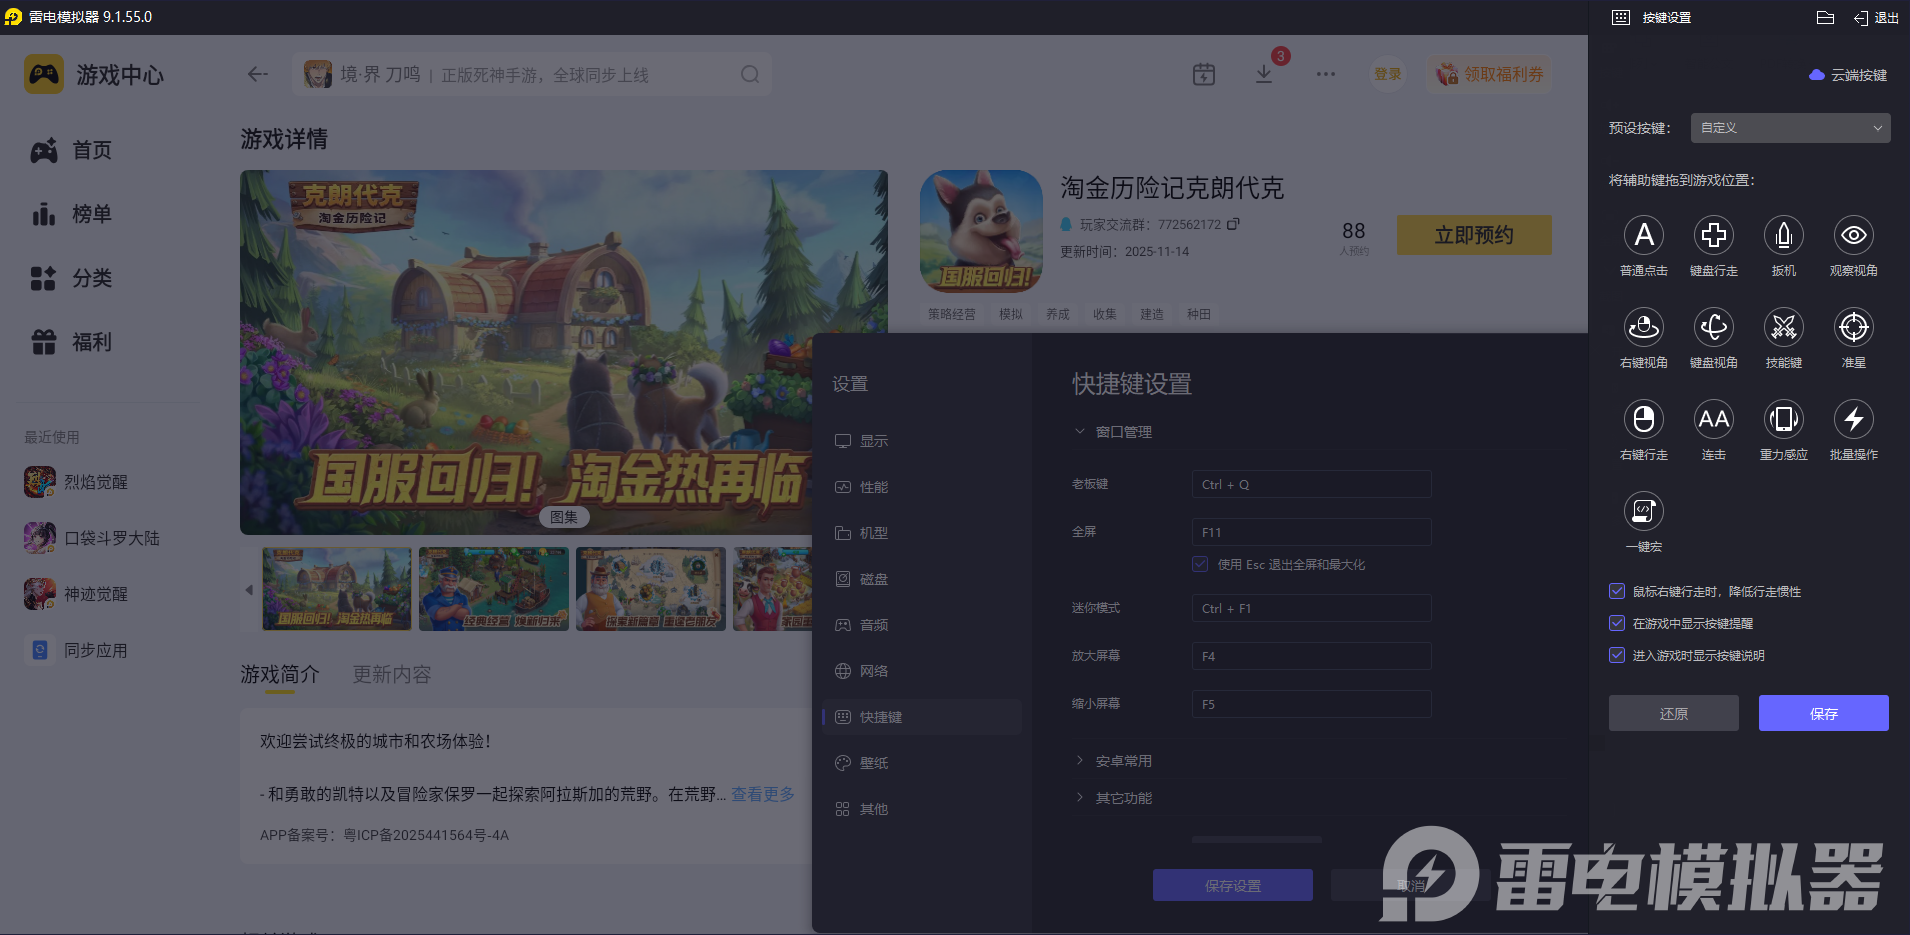Screen dimensions: 1910x935
Task: Click the 立即预约 reservation button
Action: coord(1473,234)
